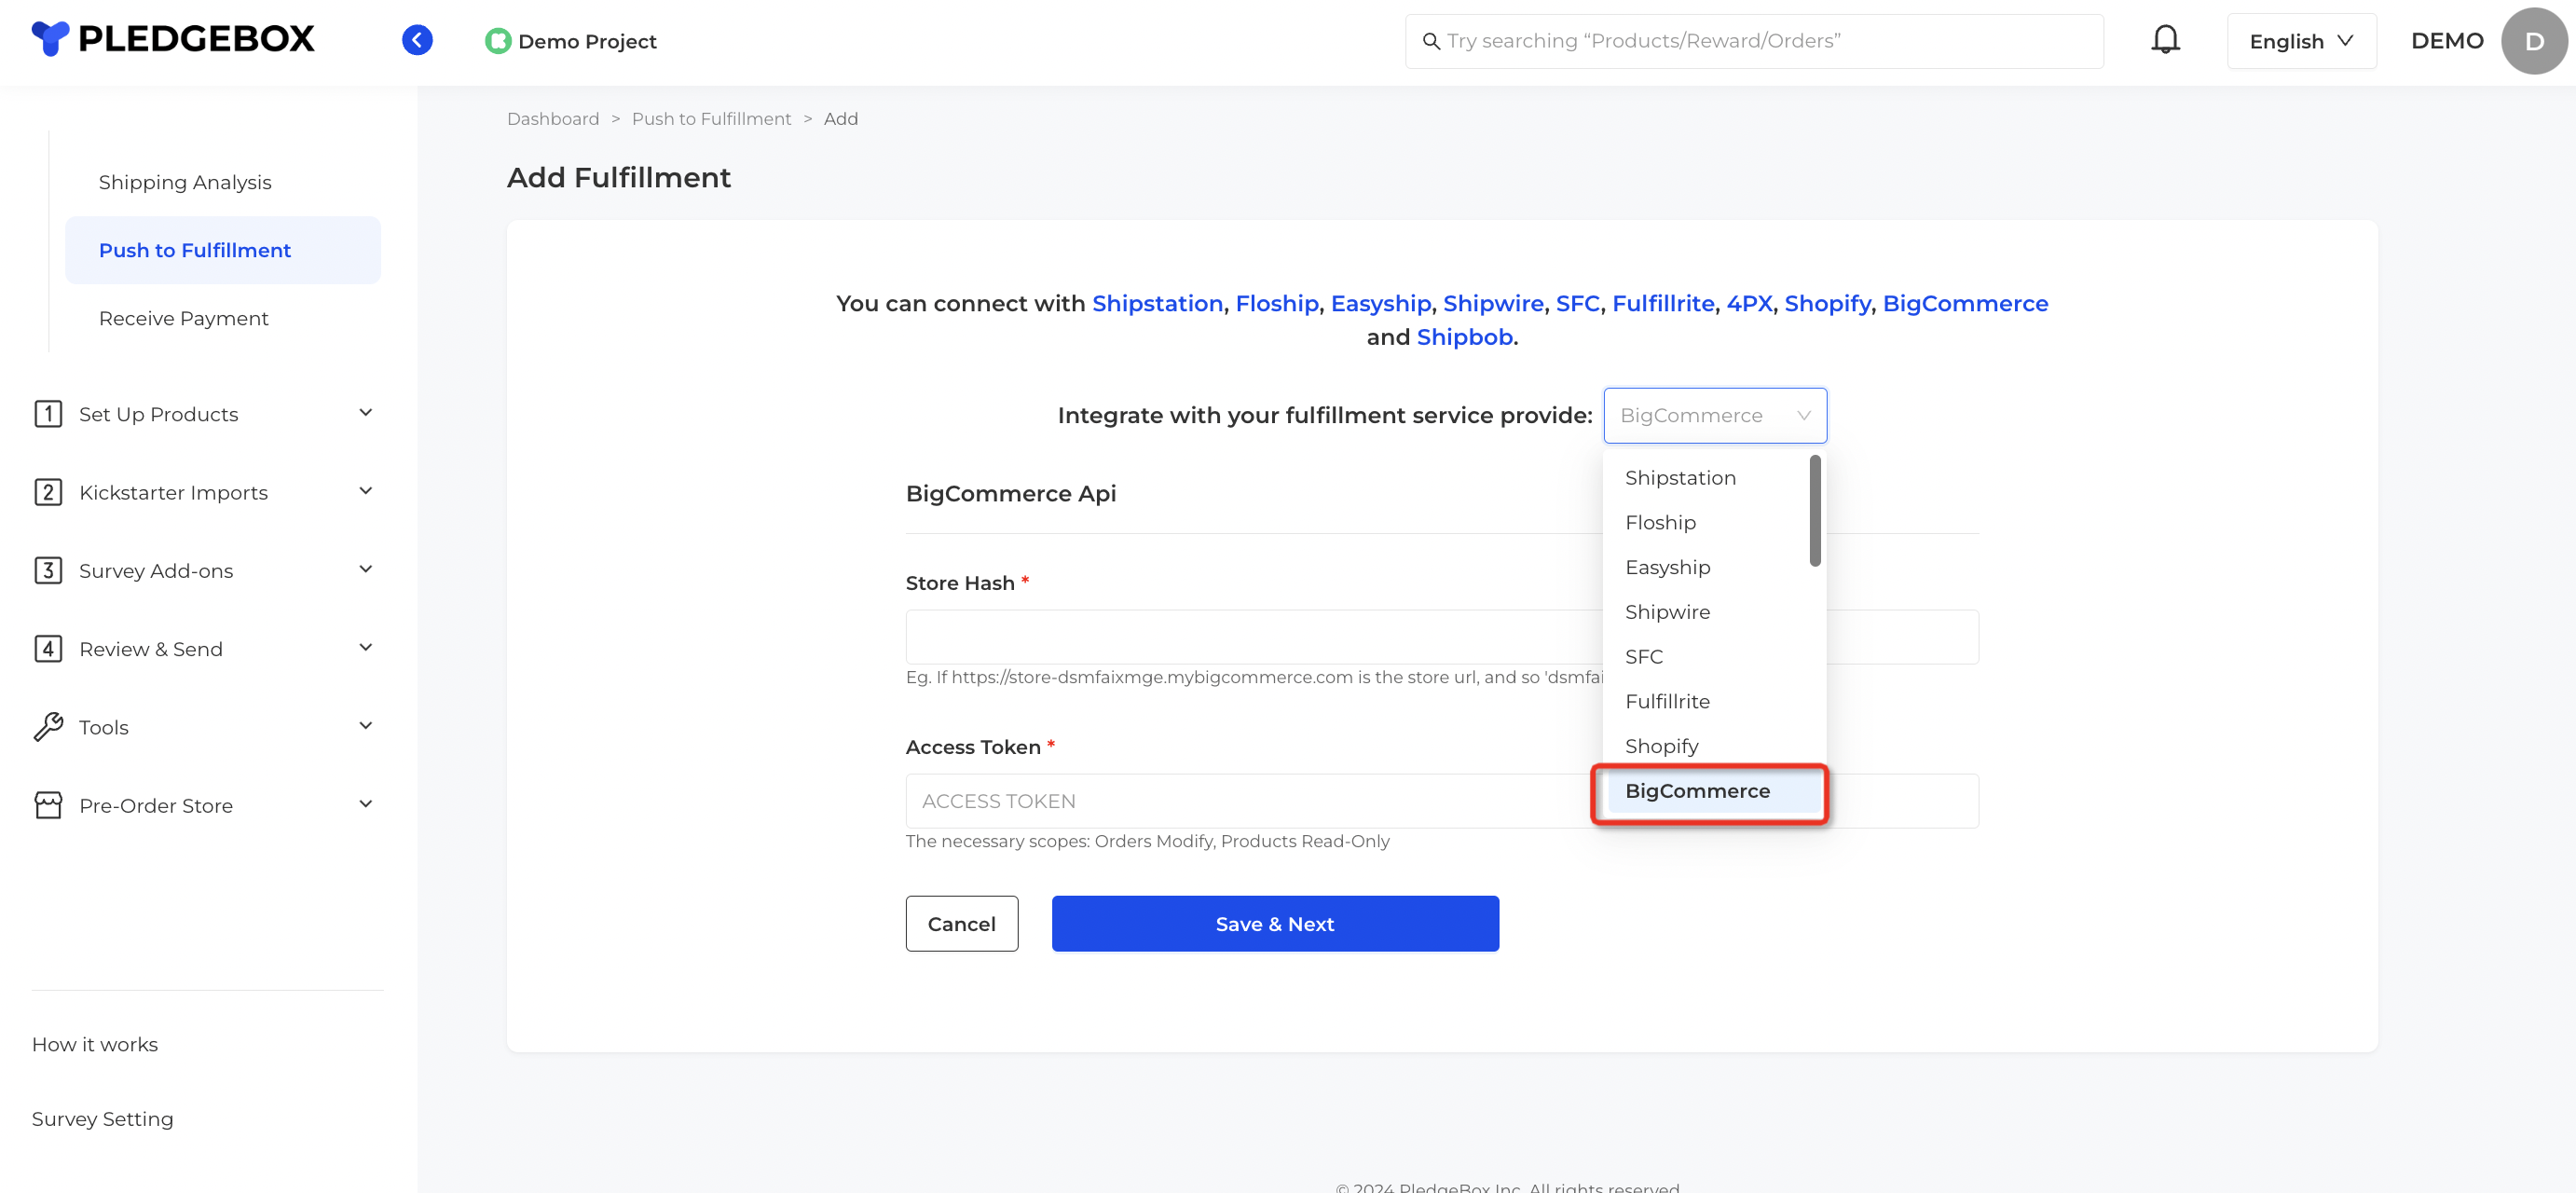Expand Set Up Products menu

[365, 413]
